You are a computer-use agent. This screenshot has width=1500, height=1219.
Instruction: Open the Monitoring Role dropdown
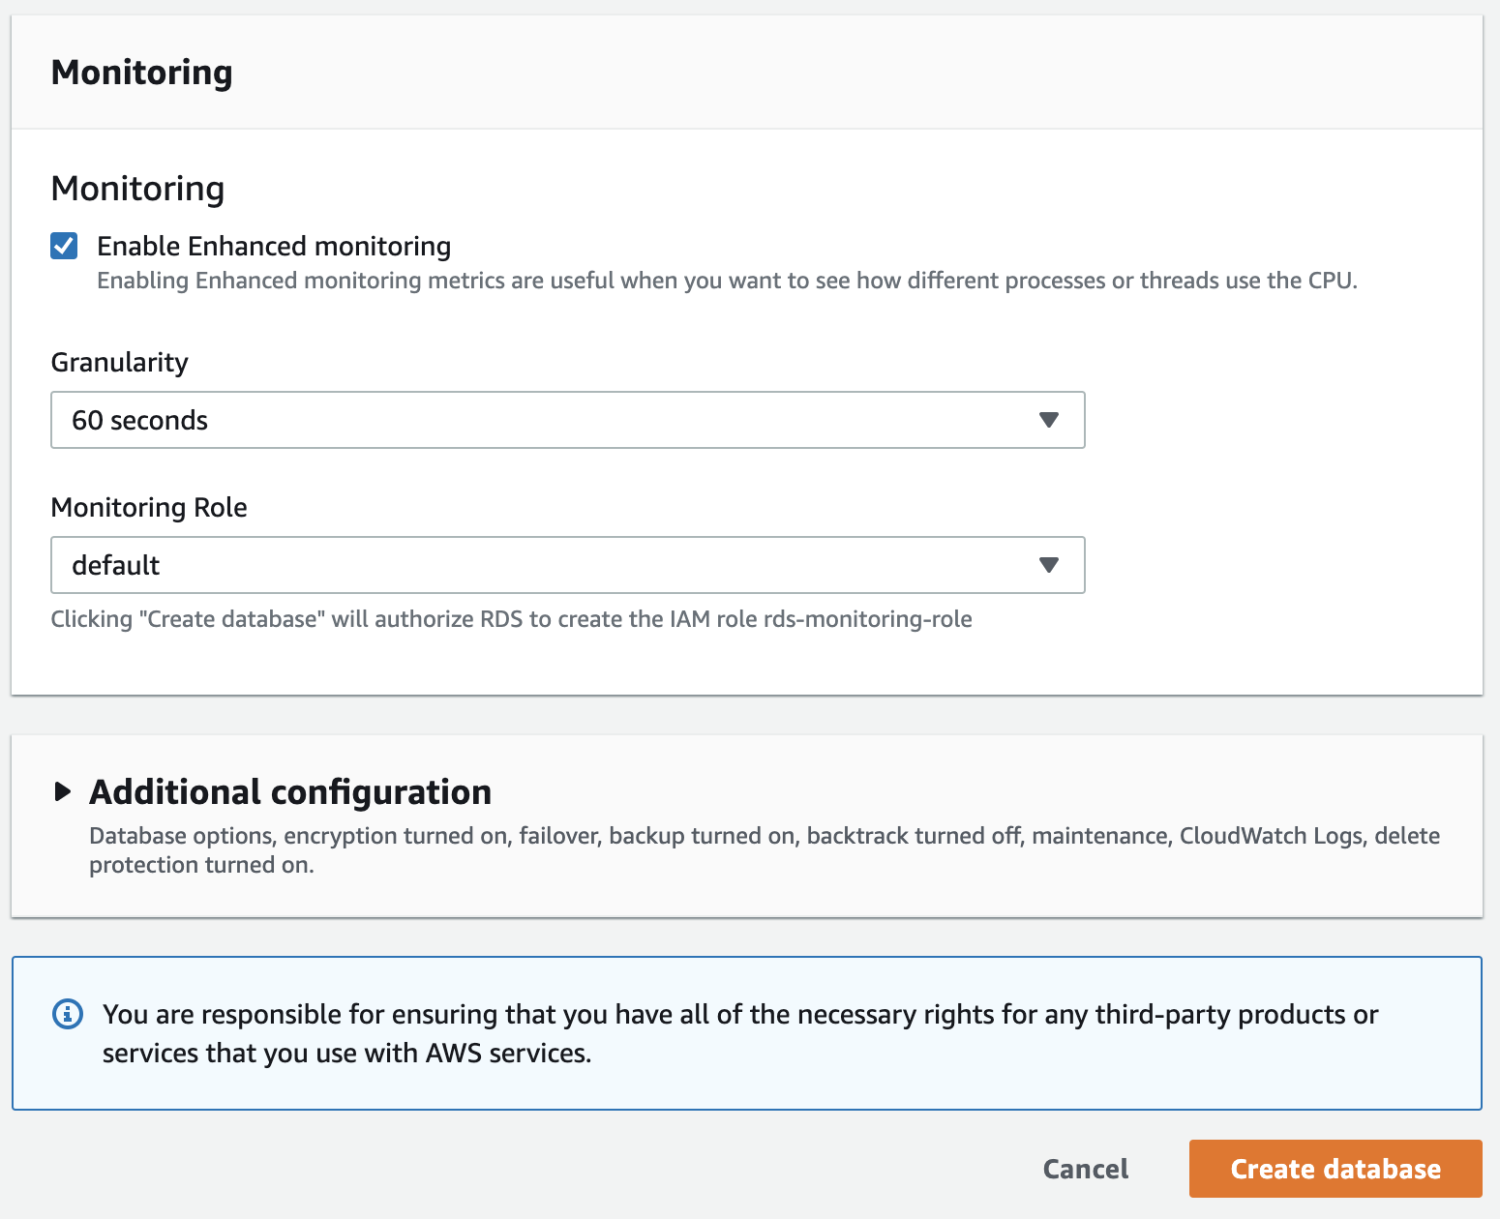(x=567, y=565)
